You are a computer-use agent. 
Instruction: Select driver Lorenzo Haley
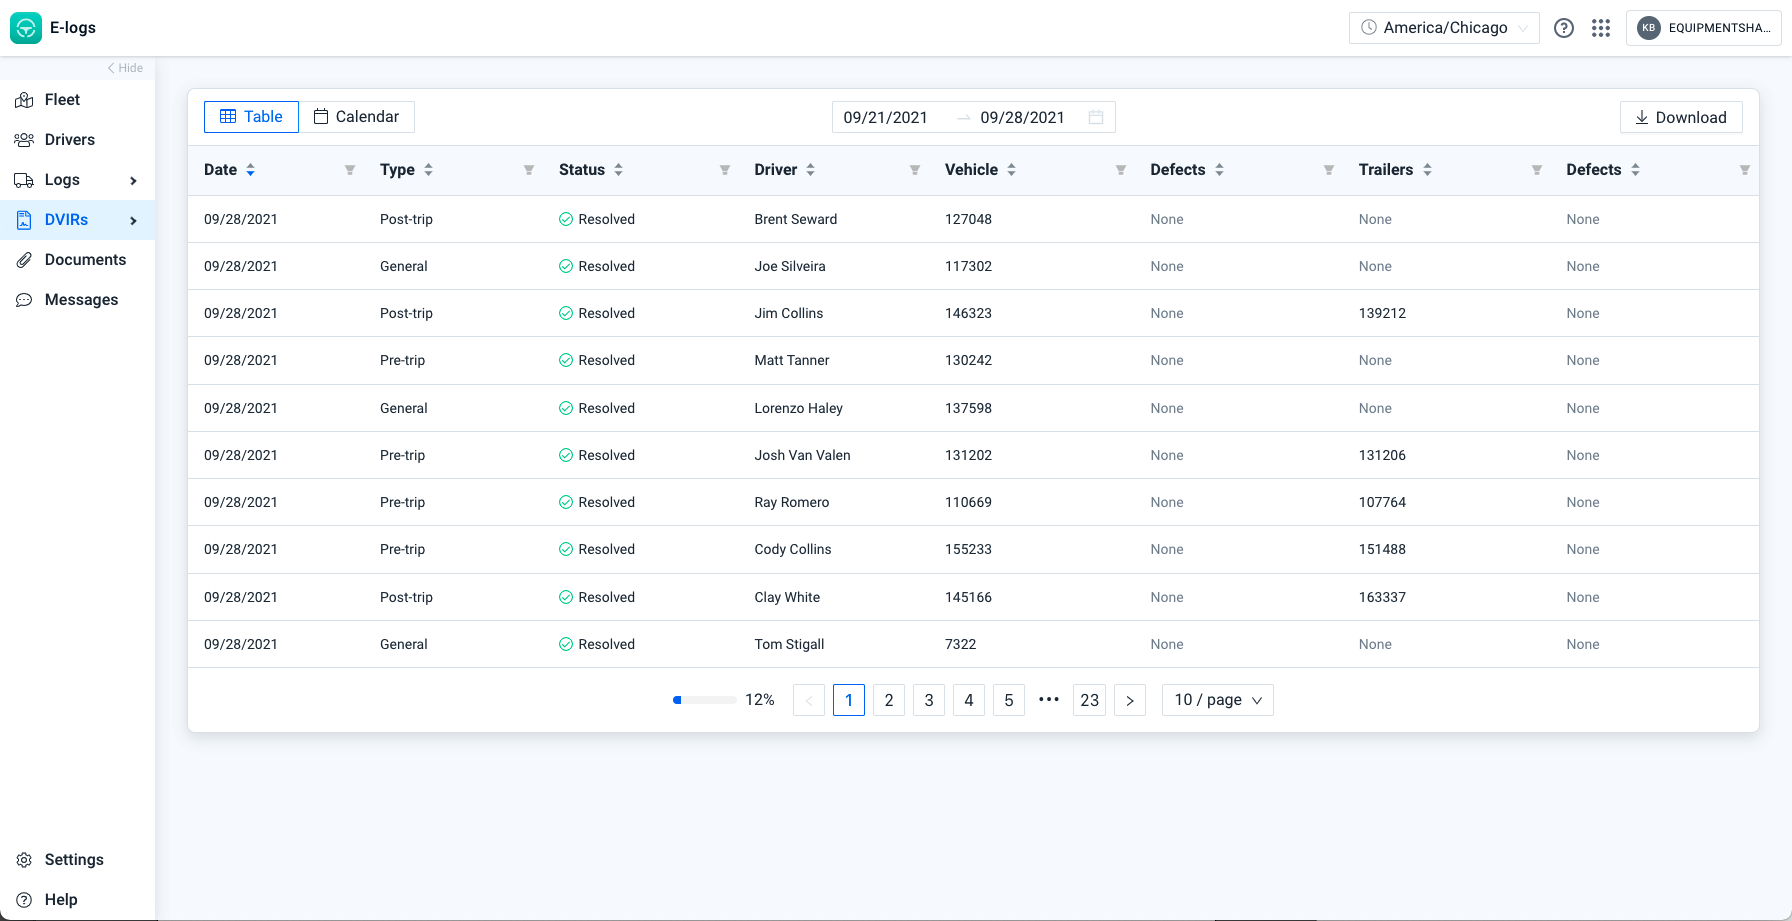(798, 408)
